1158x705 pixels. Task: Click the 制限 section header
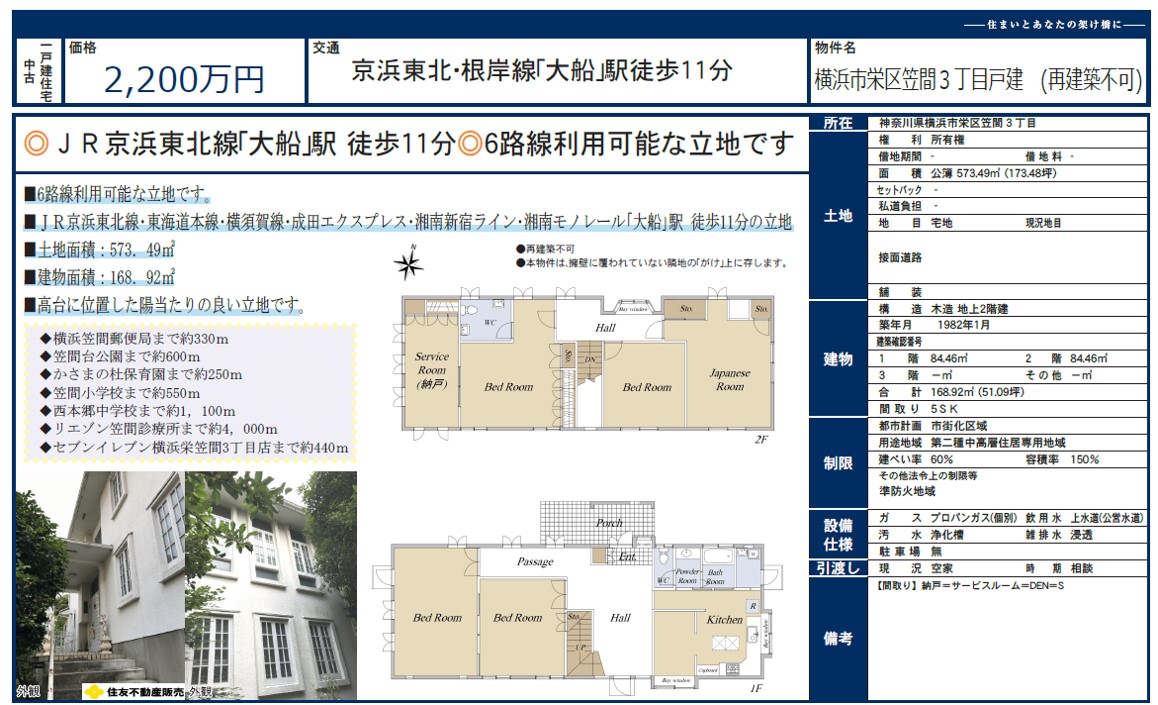coord(838,464)
